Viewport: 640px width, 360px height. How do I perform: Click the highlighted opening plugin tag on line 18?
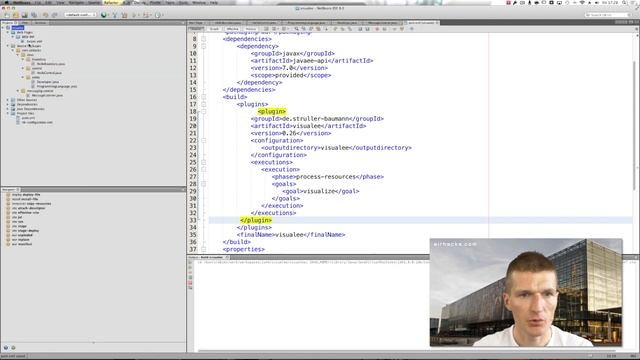click(x=272, y=111)
